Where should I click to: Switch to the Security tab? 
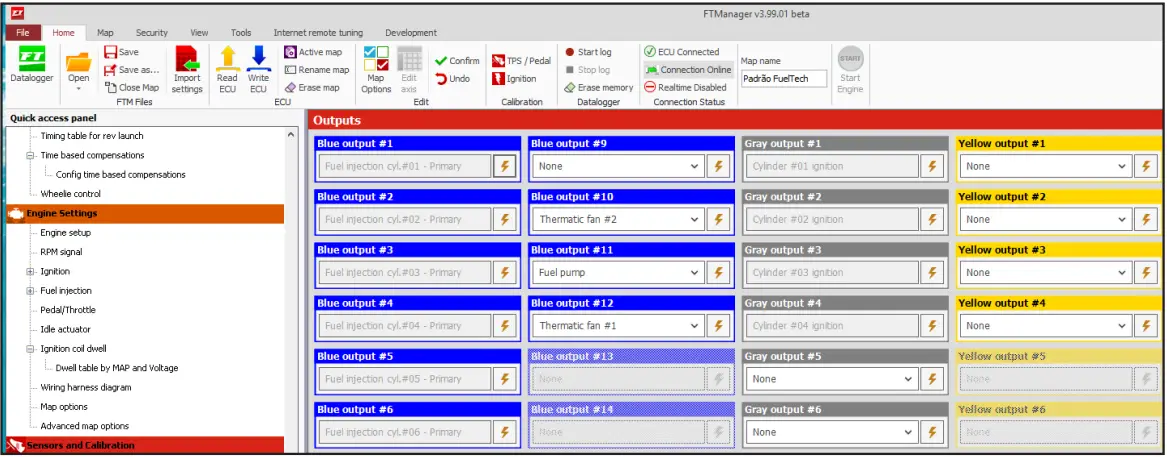[151, 33]
